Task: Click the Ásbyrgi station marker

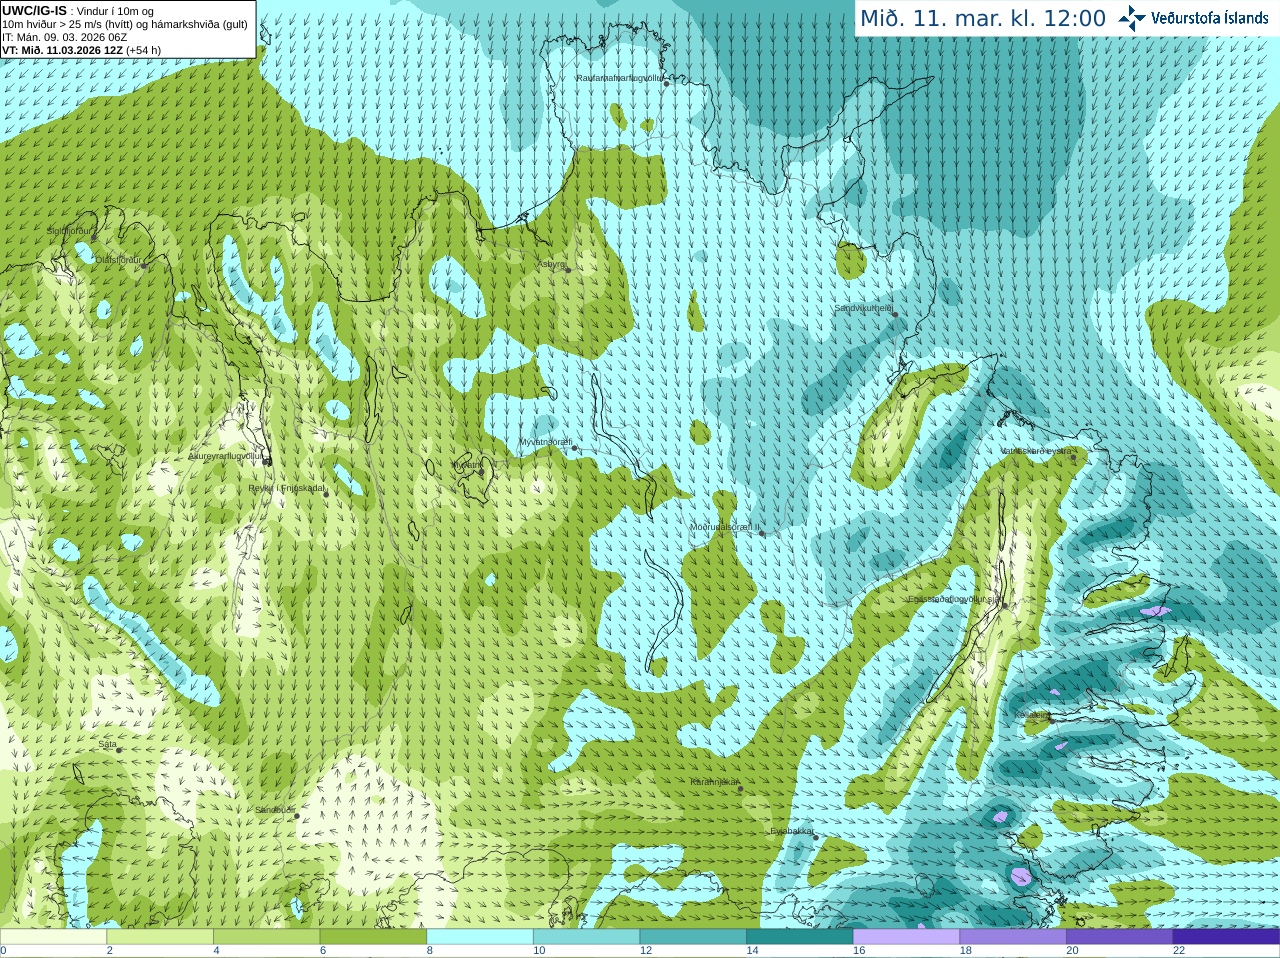Action: pos(568,269)
